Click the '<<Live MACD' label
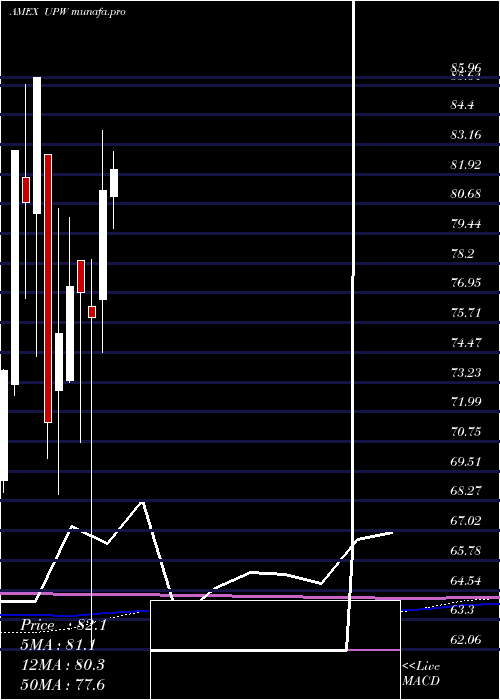500x700 pixels. pyautogui.click(x=421, y=673)
